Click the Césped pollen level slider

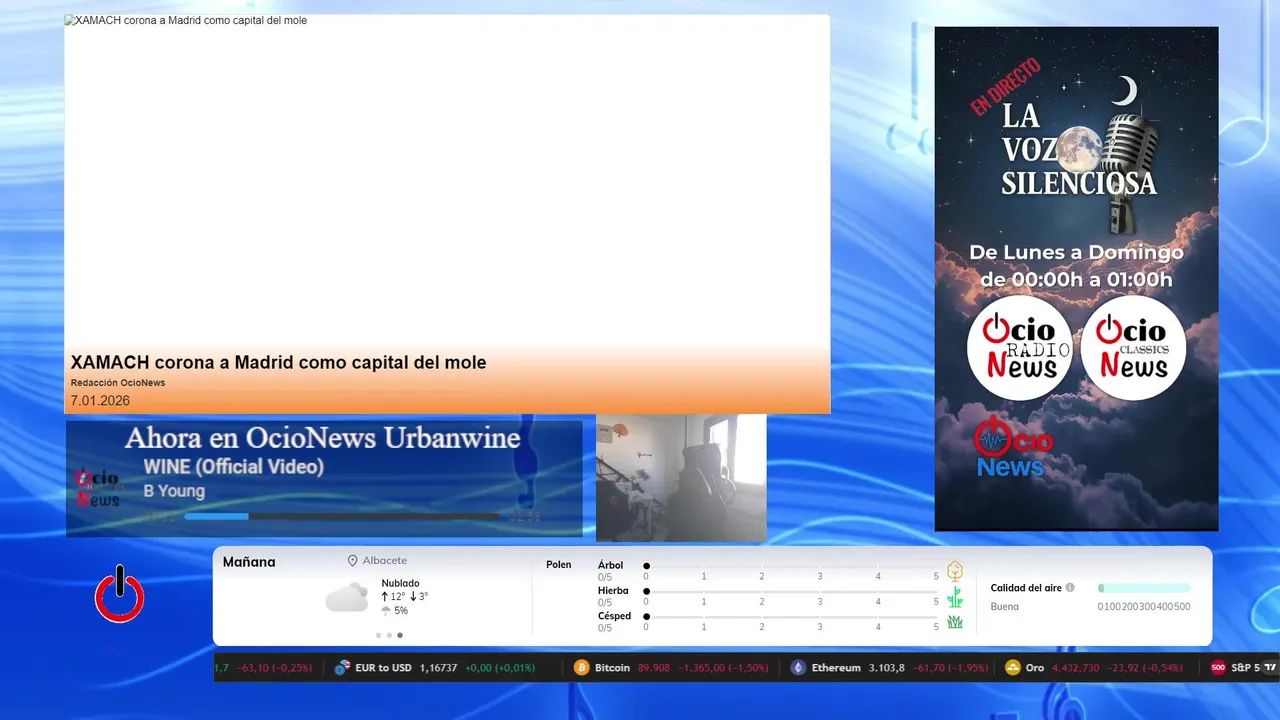791,616
